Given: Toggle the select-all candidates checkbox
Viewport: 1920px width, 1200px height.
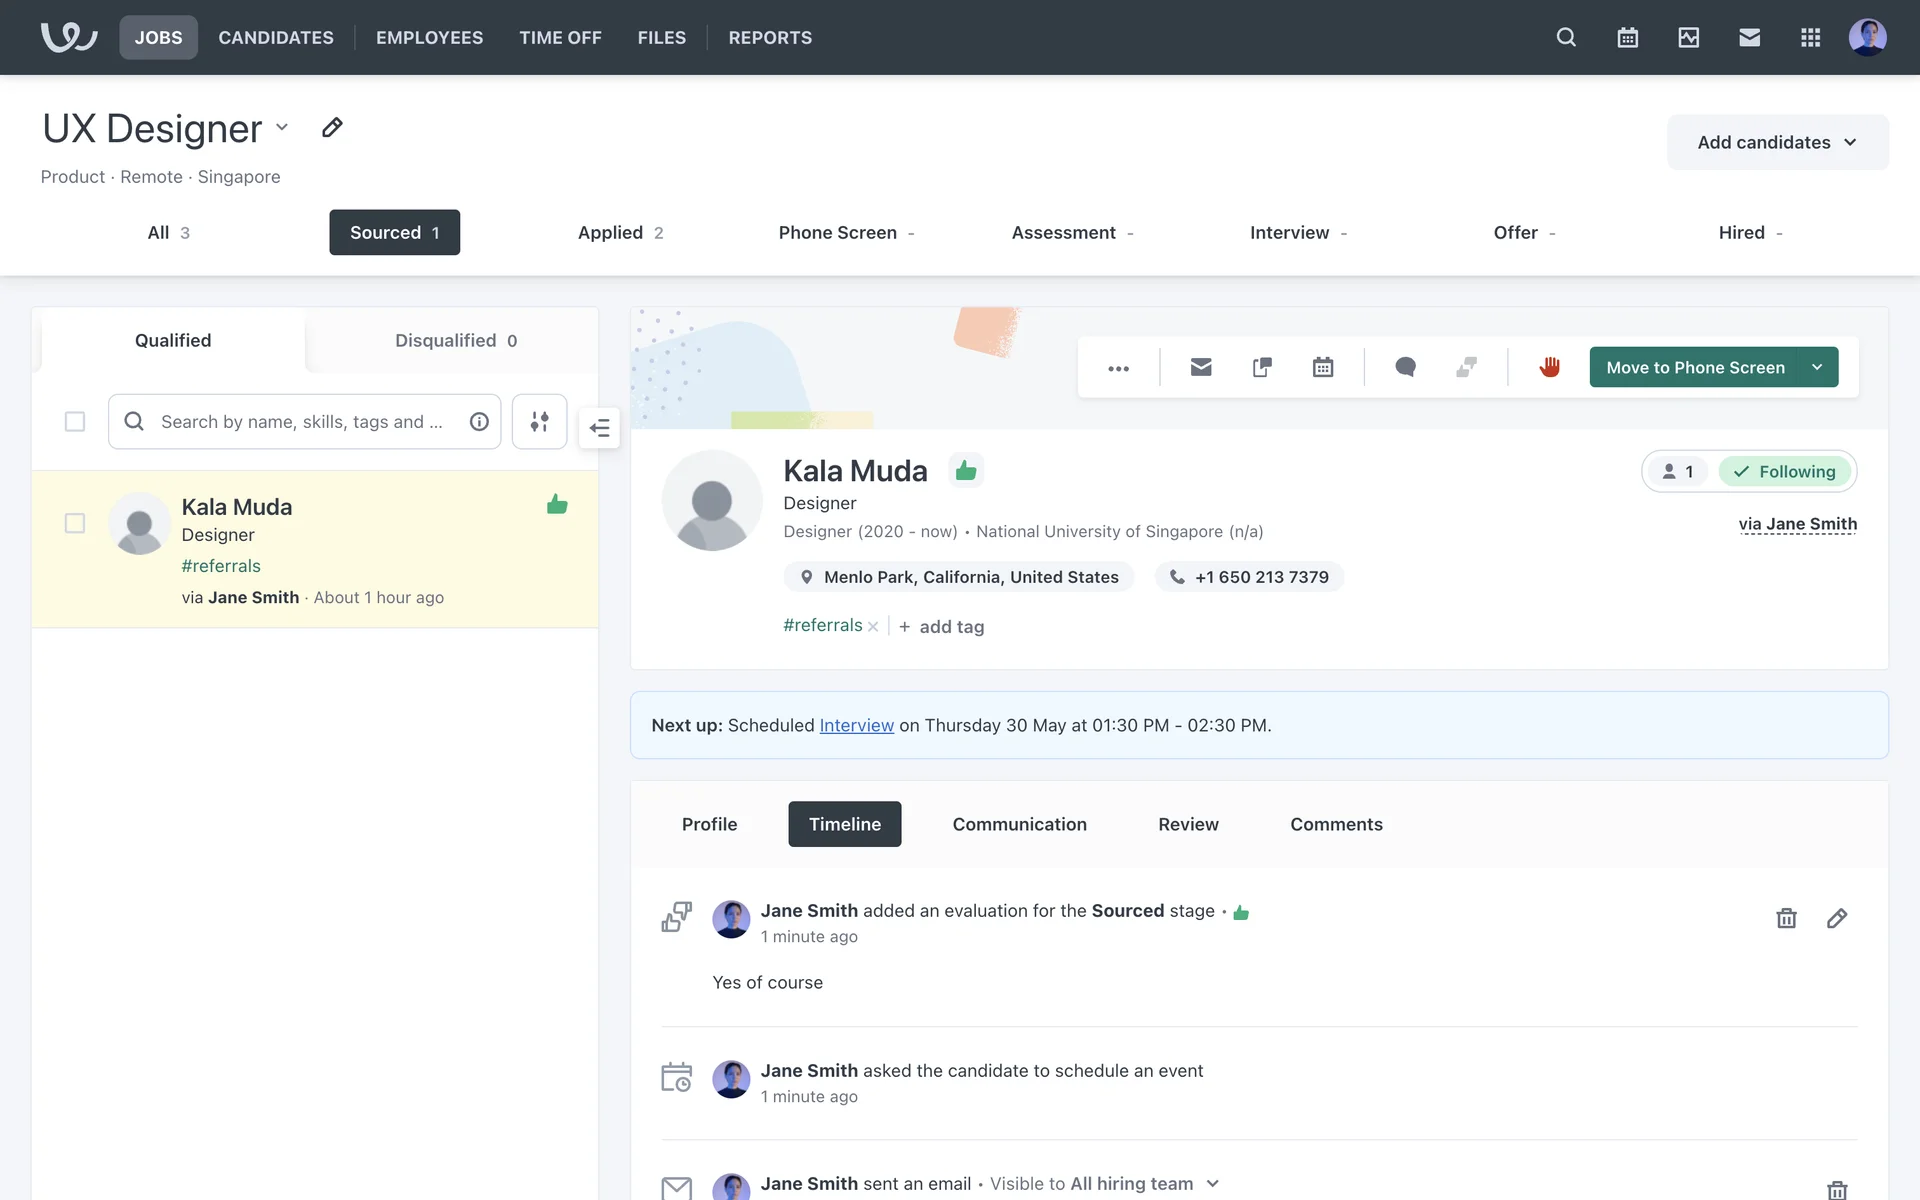Looking at the screenshot, I should pos(75,421).
